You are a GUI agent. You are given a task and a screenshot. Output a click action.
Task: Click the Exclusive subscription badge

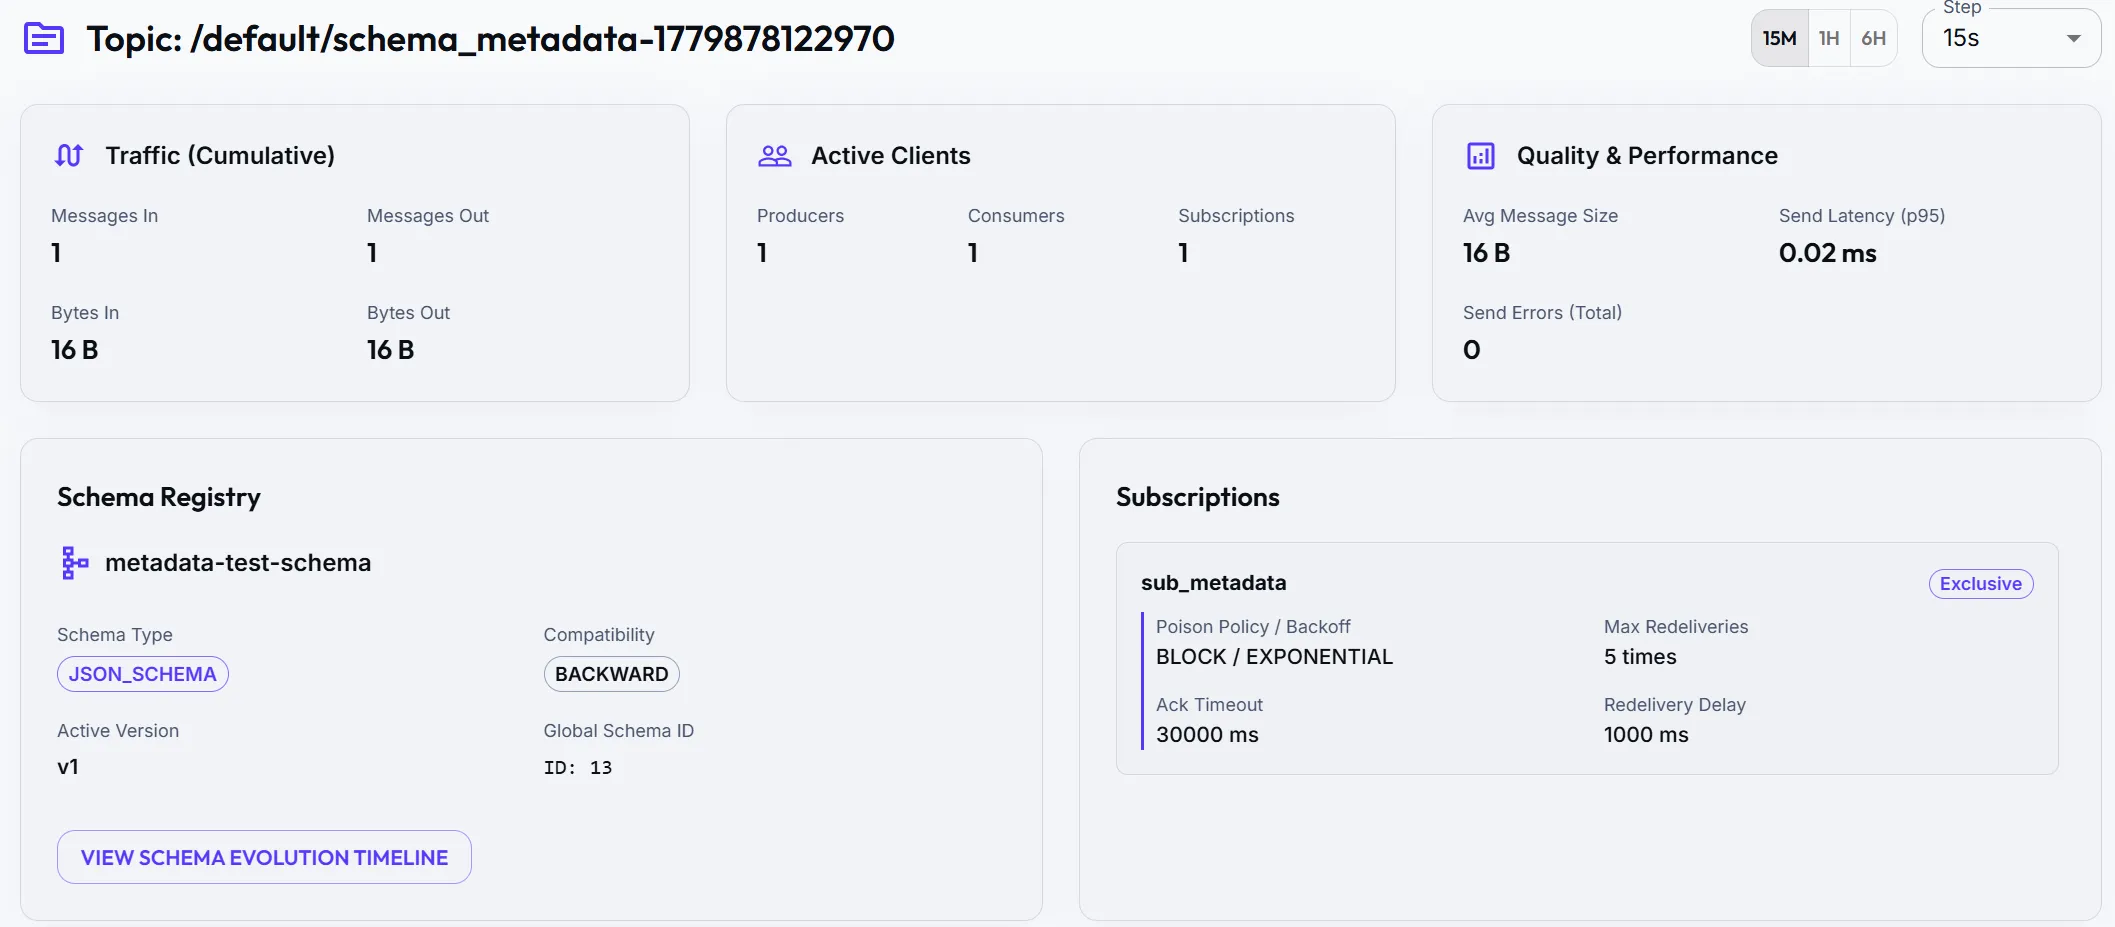coord(1981,584)
